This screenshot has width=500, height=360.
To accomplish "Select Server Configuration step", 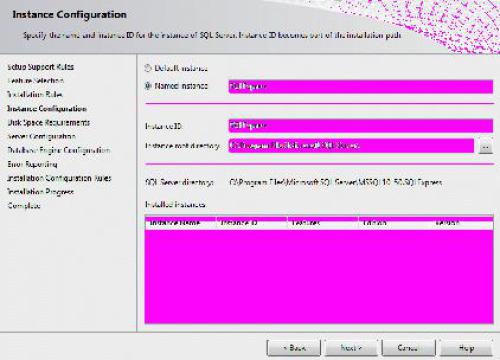I will tap(42, 137).
